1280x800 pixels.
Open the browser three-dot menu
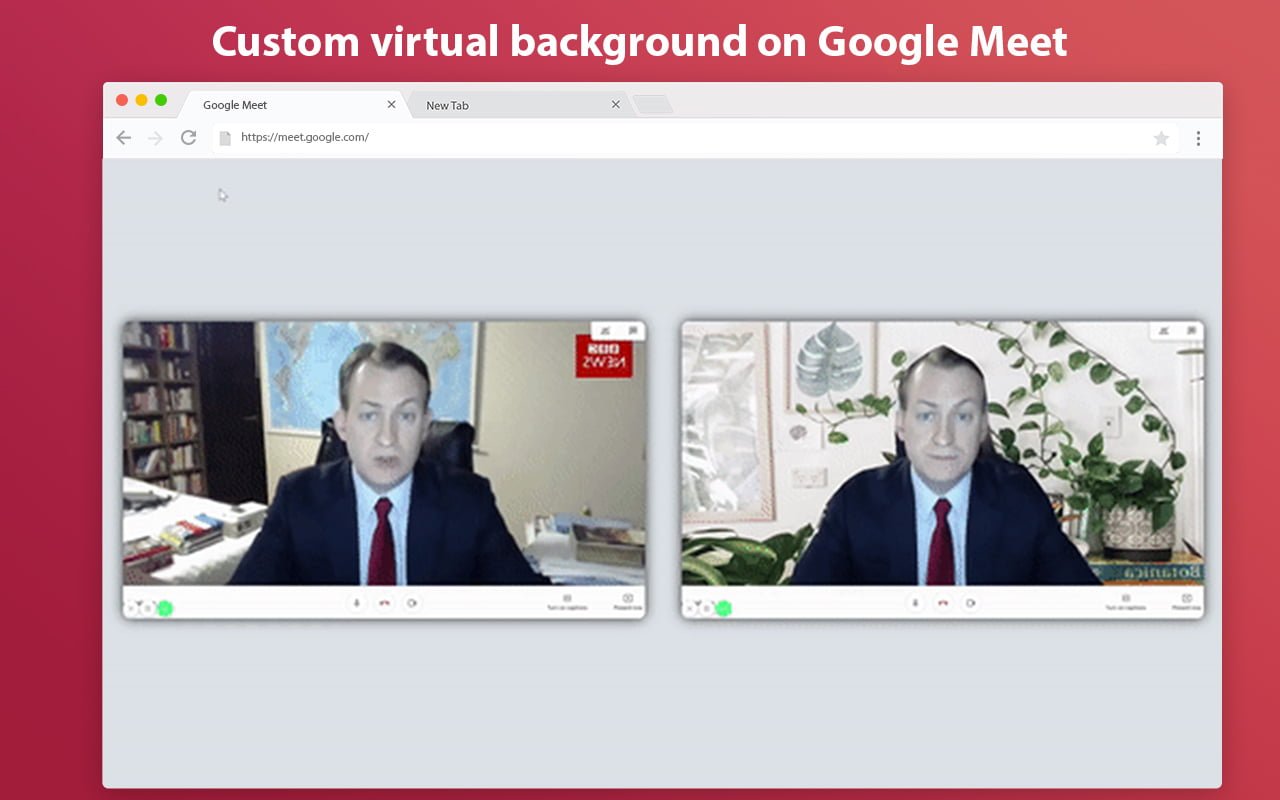pos(1198,139)
